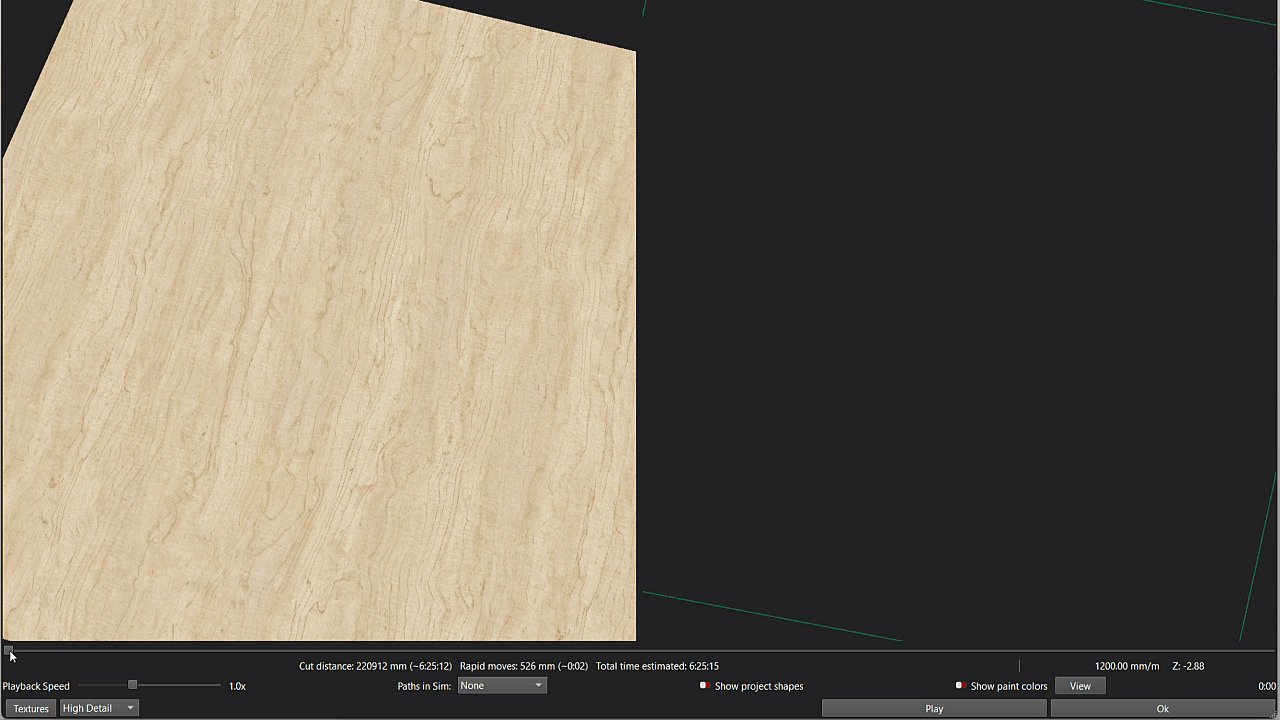Screen dimensions: 1280x720
Task: Click the Playback Speed label
Action: [x=36, y=686]
